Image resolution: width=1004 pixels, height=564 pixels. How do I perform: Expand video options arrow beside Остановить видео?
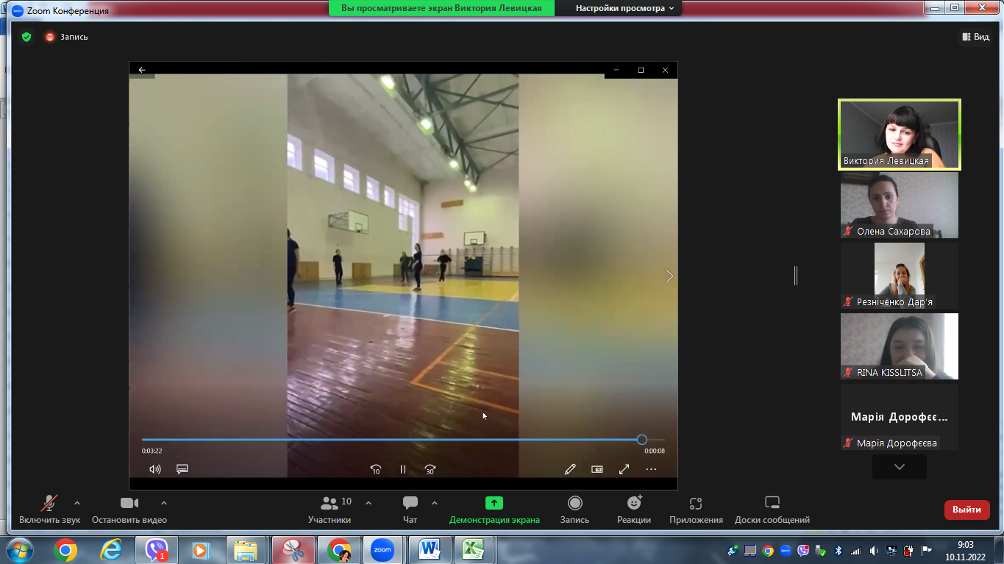[164, 503]
